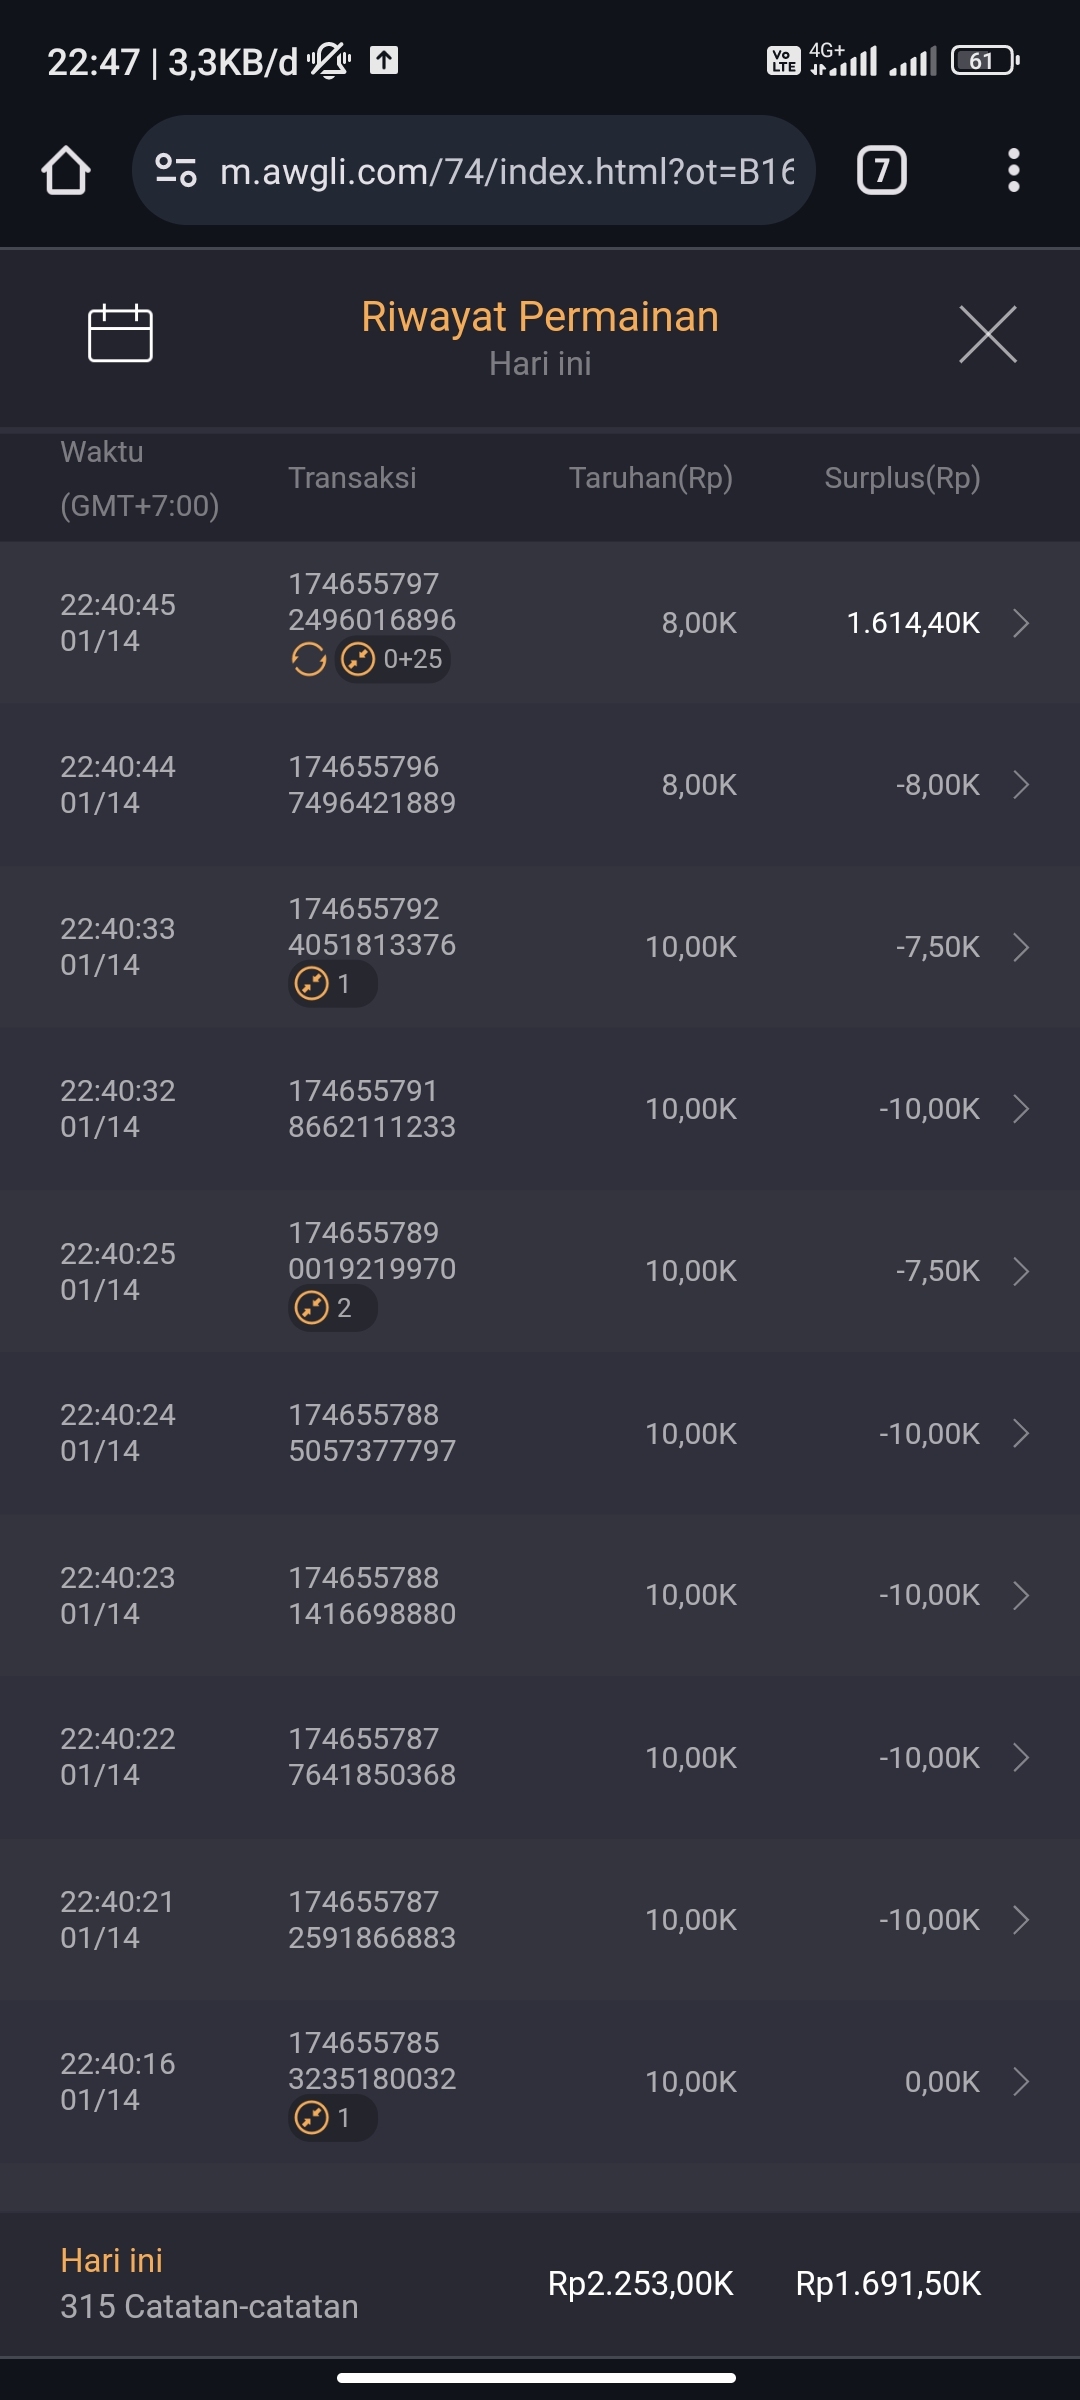Select transaction 1746557885057377797

tap(372, 1433)
